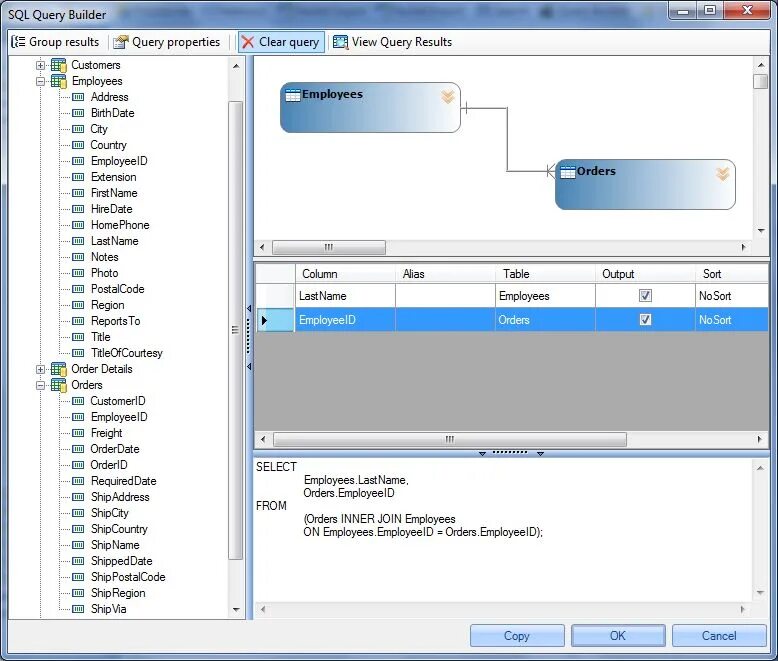This screenshot has width=778, height=661.
Task: Click the red X Clear query icon
Action: (248, 42)
